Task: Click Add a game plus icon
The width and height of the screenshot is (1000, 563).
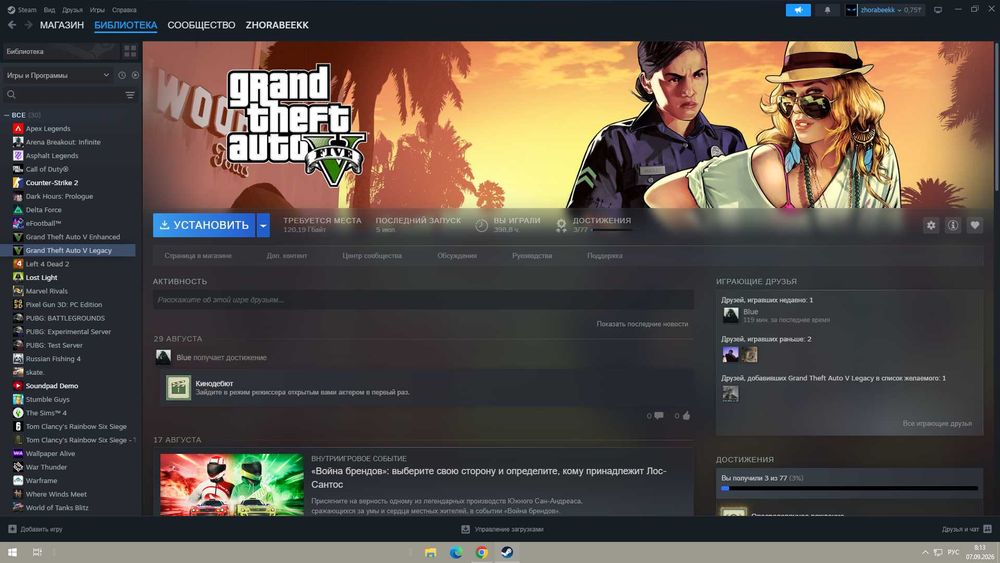Action: tap(12, 529)
